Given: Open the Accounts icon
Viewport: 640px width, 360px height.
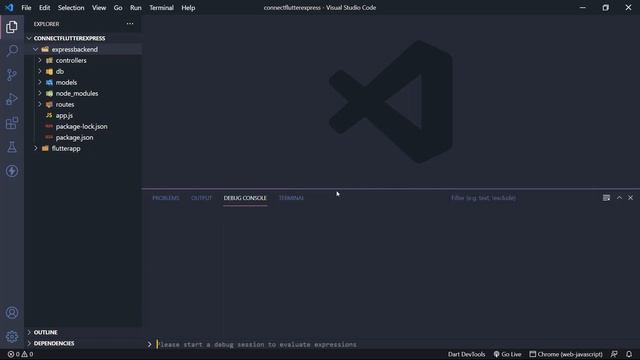Looking at the screenshot, I should [x=12, y=313].
